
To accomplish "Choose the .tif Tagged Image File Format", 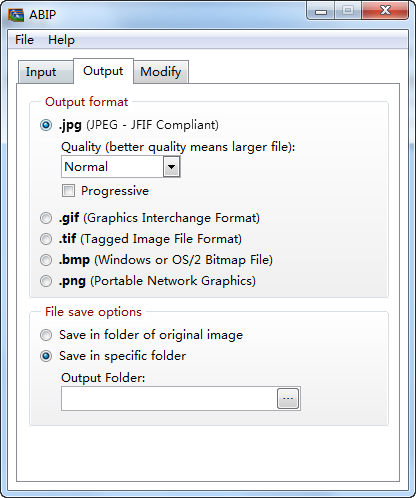I will [x=46, y=239].
